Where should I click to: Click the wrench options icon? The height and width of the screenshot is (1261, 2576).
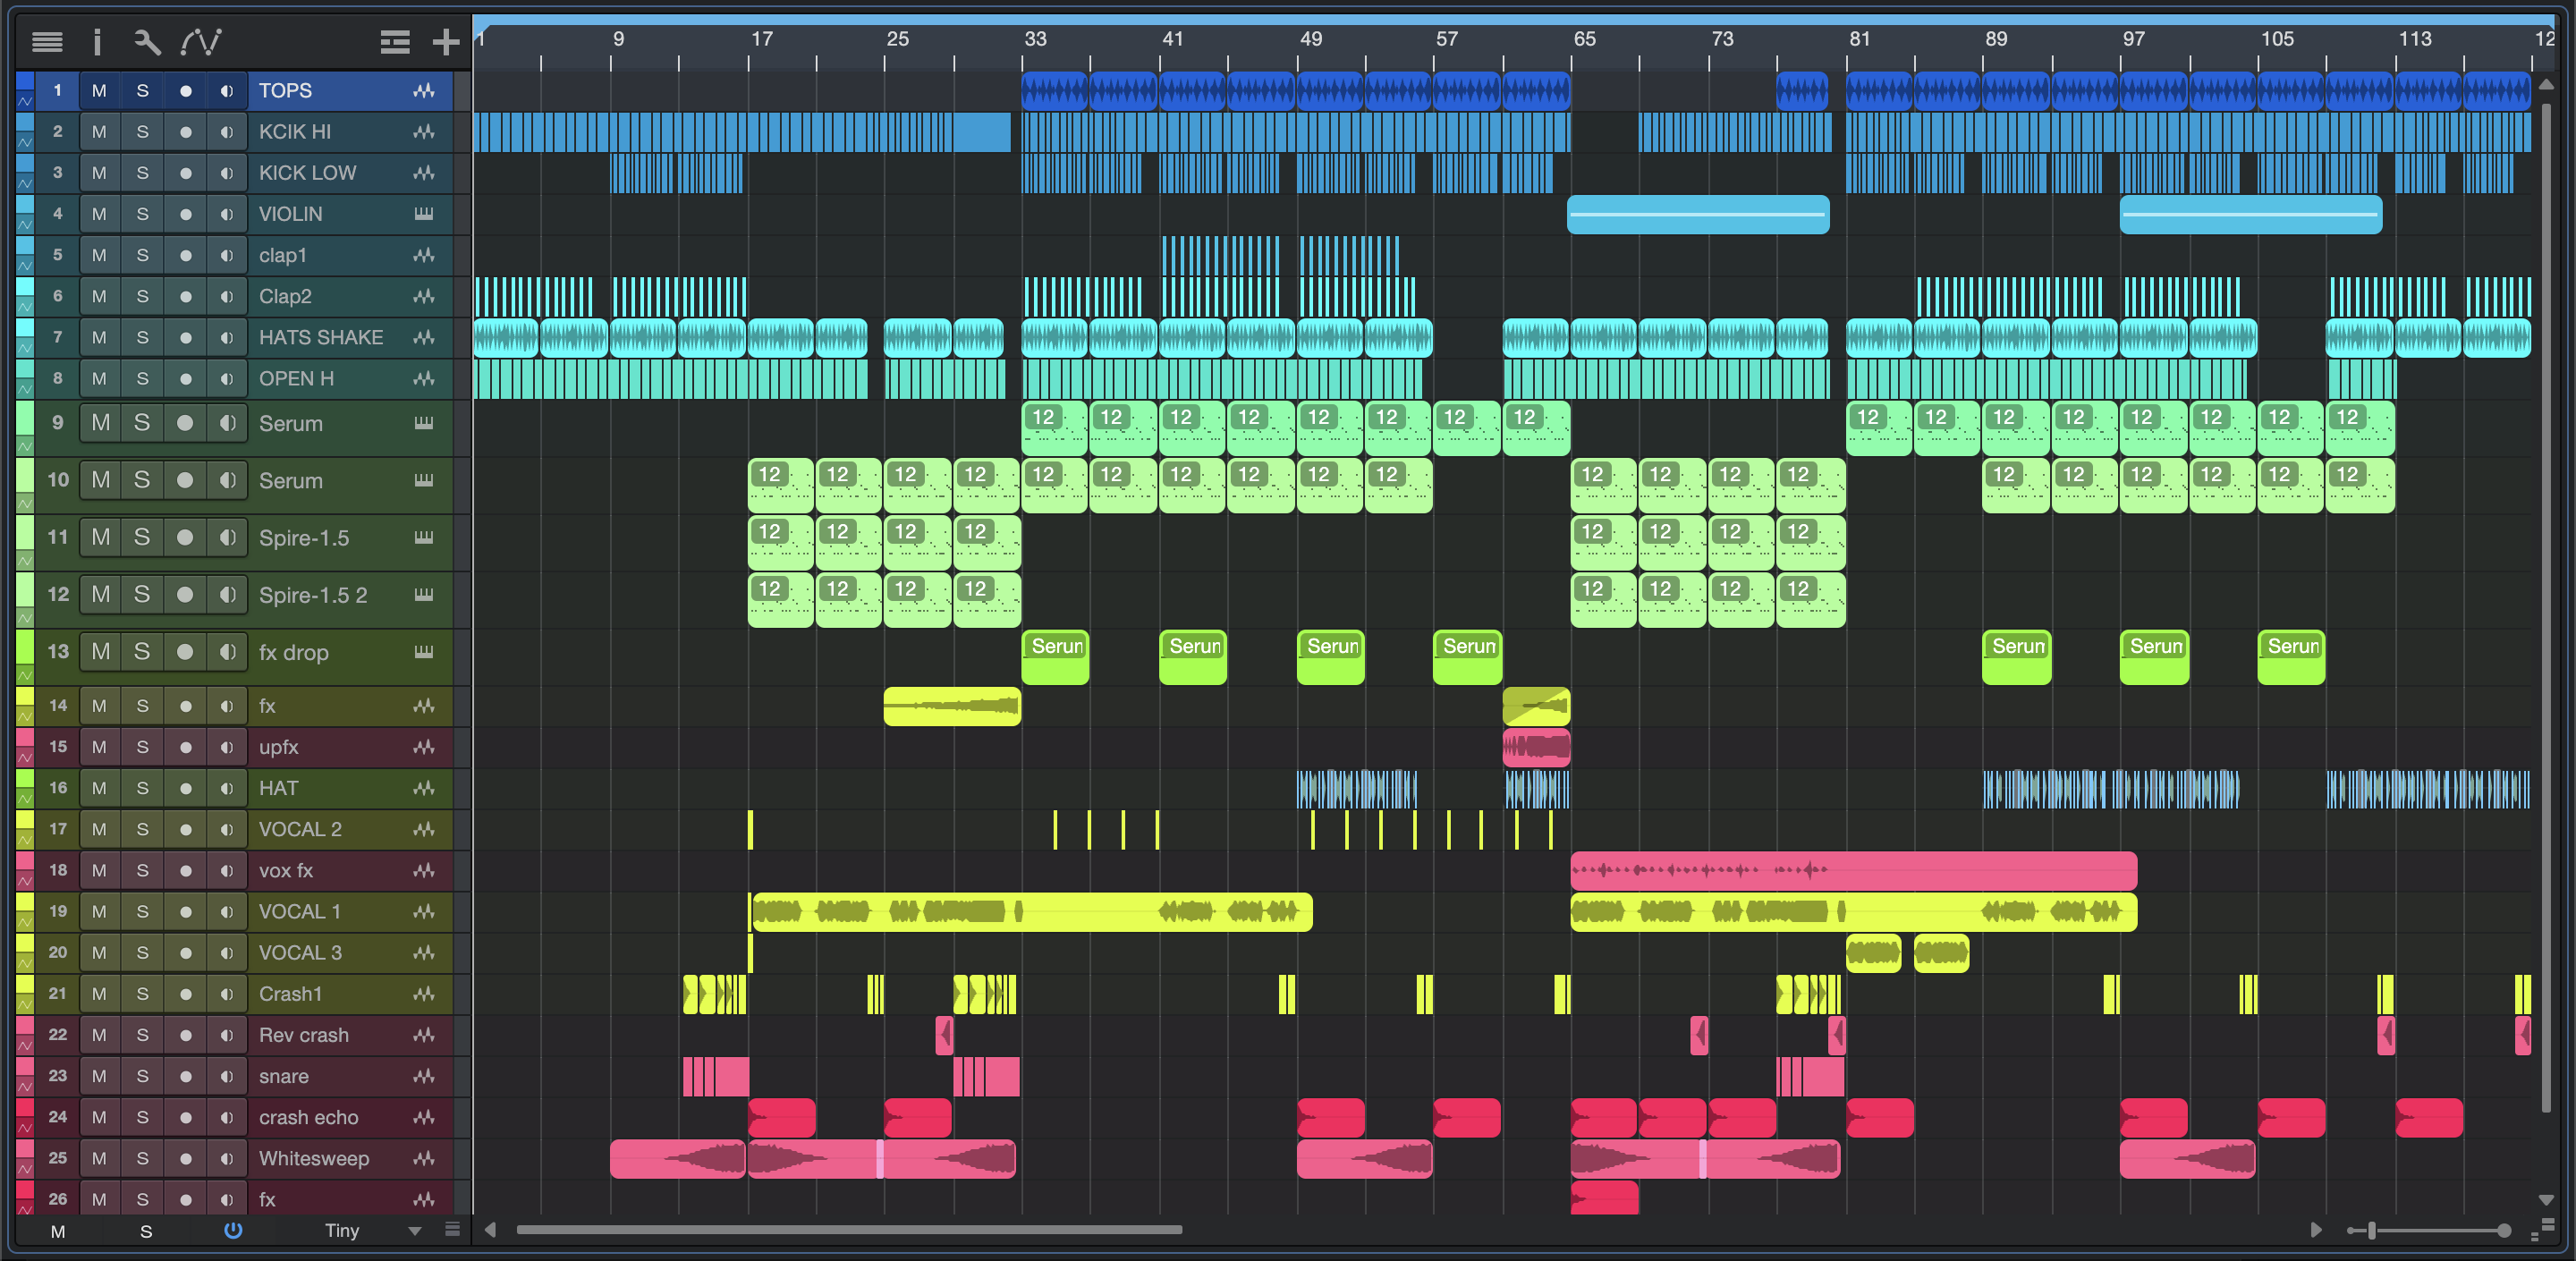pos(147,42)
